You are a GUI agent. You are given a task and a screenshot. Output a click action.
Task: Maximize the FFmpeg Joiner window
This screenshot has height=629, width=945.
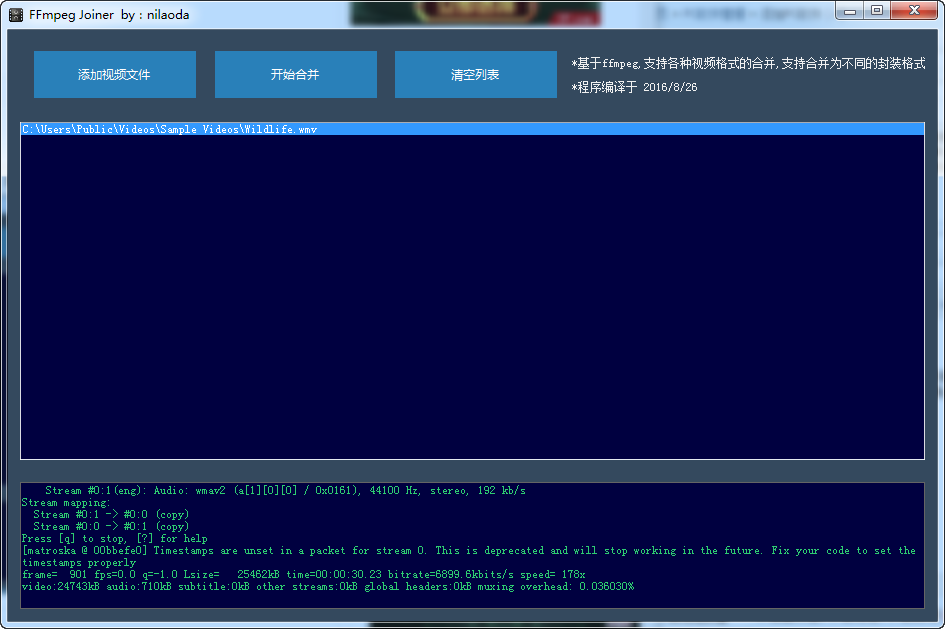tap(876, 11)
